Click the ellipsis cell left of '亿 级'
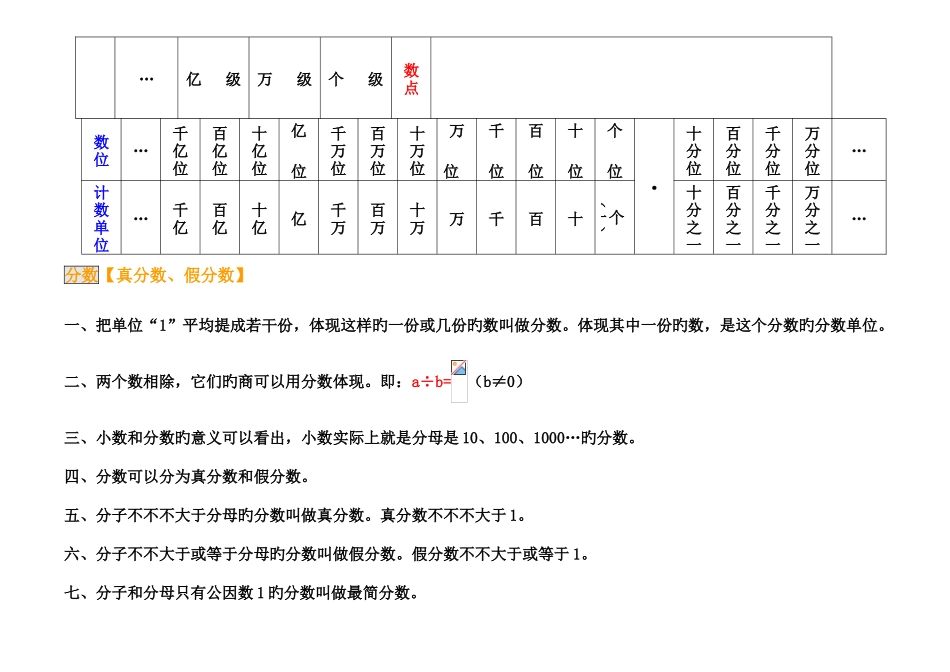This screenshot has height=672, width=950. pyautogui.click(x=146, y=78)
